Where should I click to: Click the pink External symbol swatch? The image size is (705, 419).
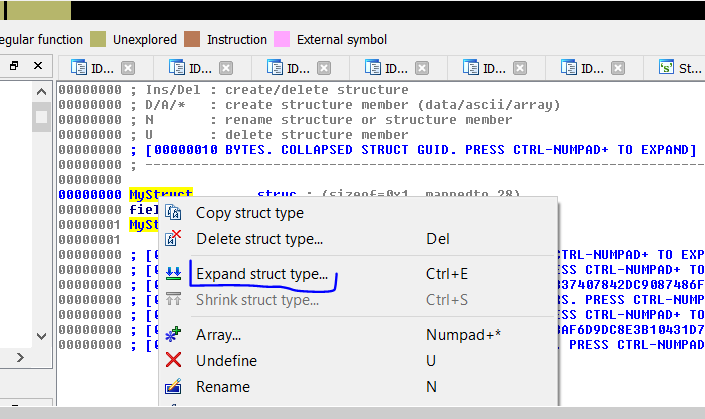tap(282, 40)
